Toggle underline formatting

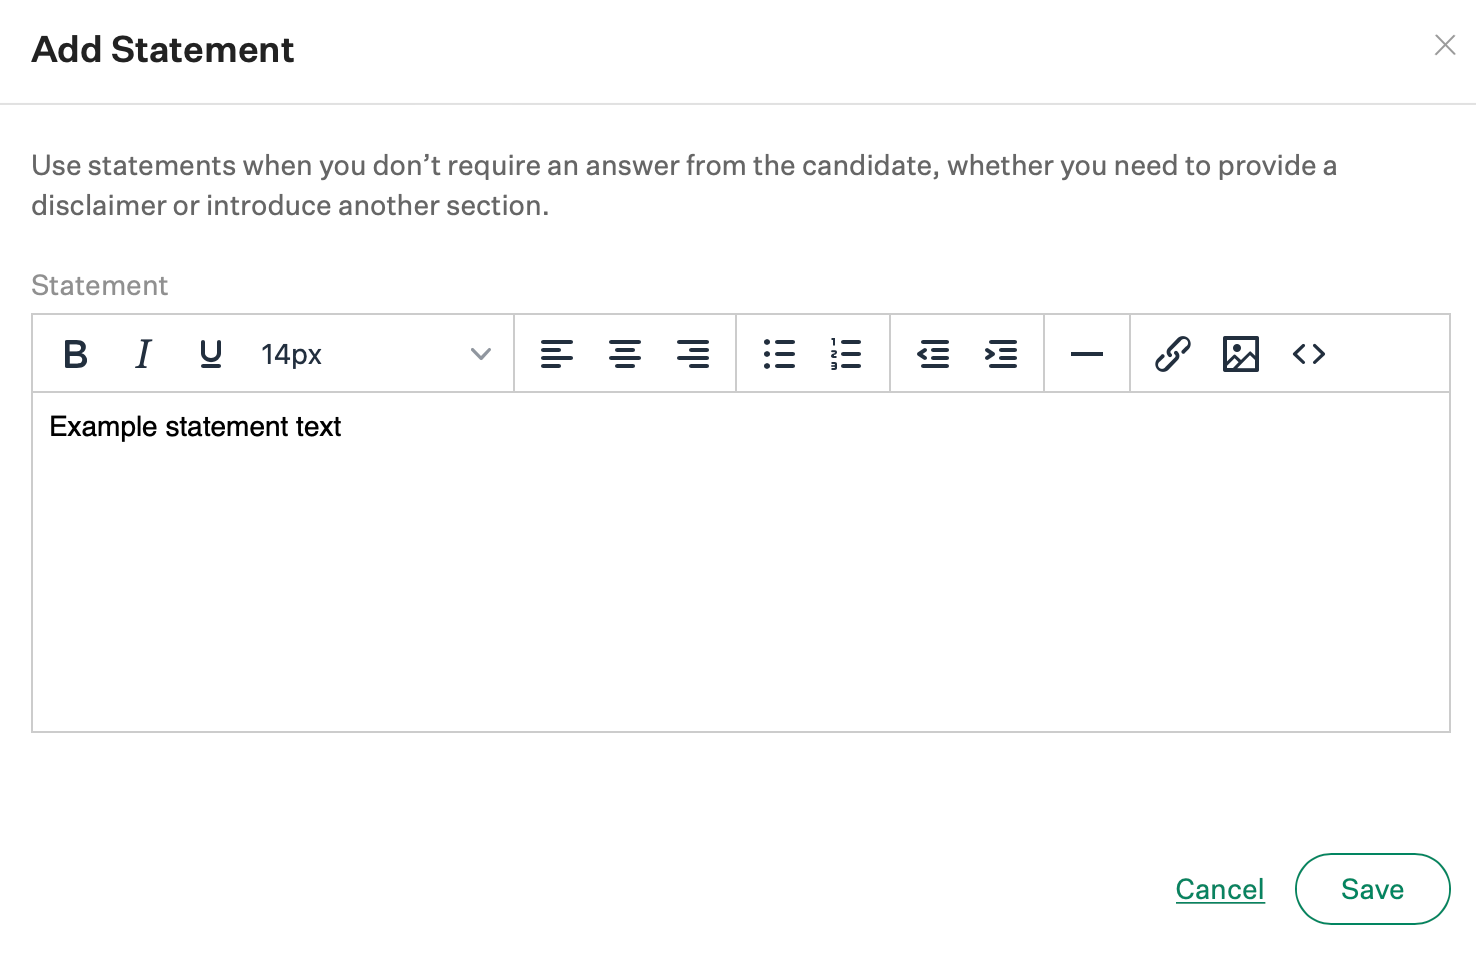pos(210,354)
